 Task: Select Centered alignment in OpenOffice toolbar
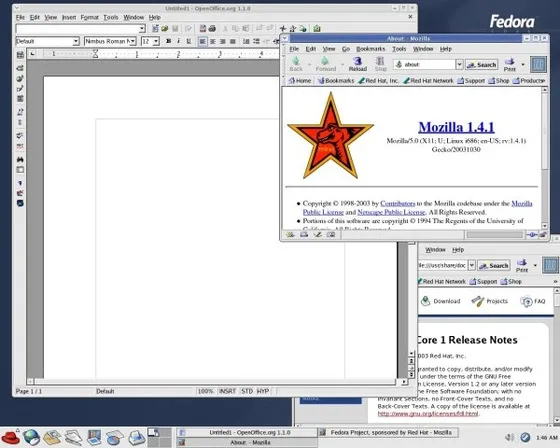click(212, 41)
